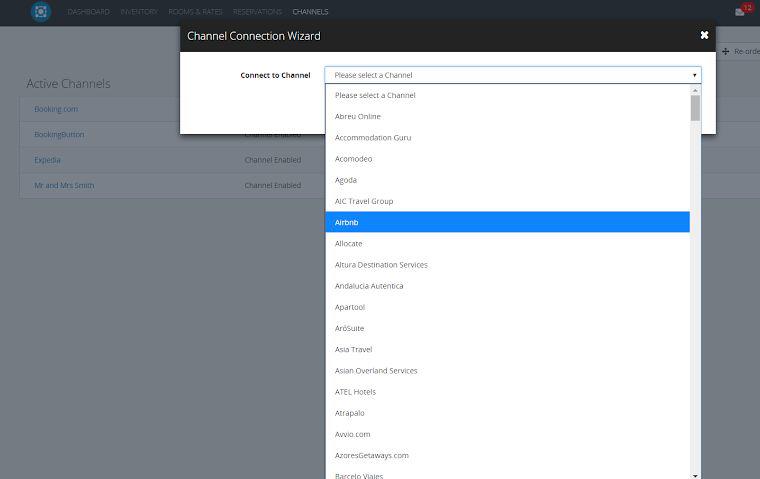Click the list scroll up arrow
This screenshot has height=479, width=760.
click(695, 91)
